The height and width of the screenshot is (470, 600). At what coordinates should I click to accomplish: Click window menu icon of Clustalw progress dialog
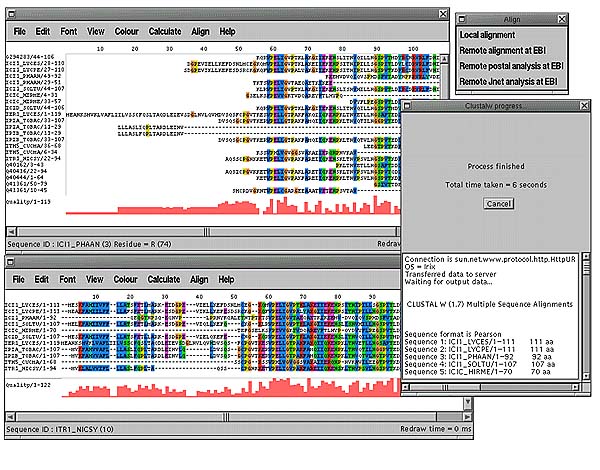(x=407, y=105)
